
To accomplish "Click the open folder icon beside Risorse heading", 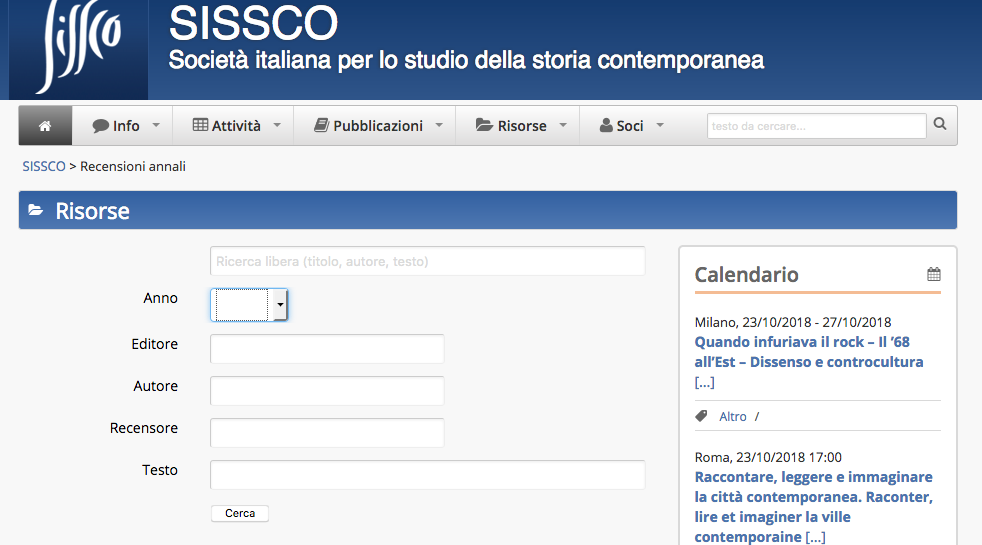I will 36,210.
